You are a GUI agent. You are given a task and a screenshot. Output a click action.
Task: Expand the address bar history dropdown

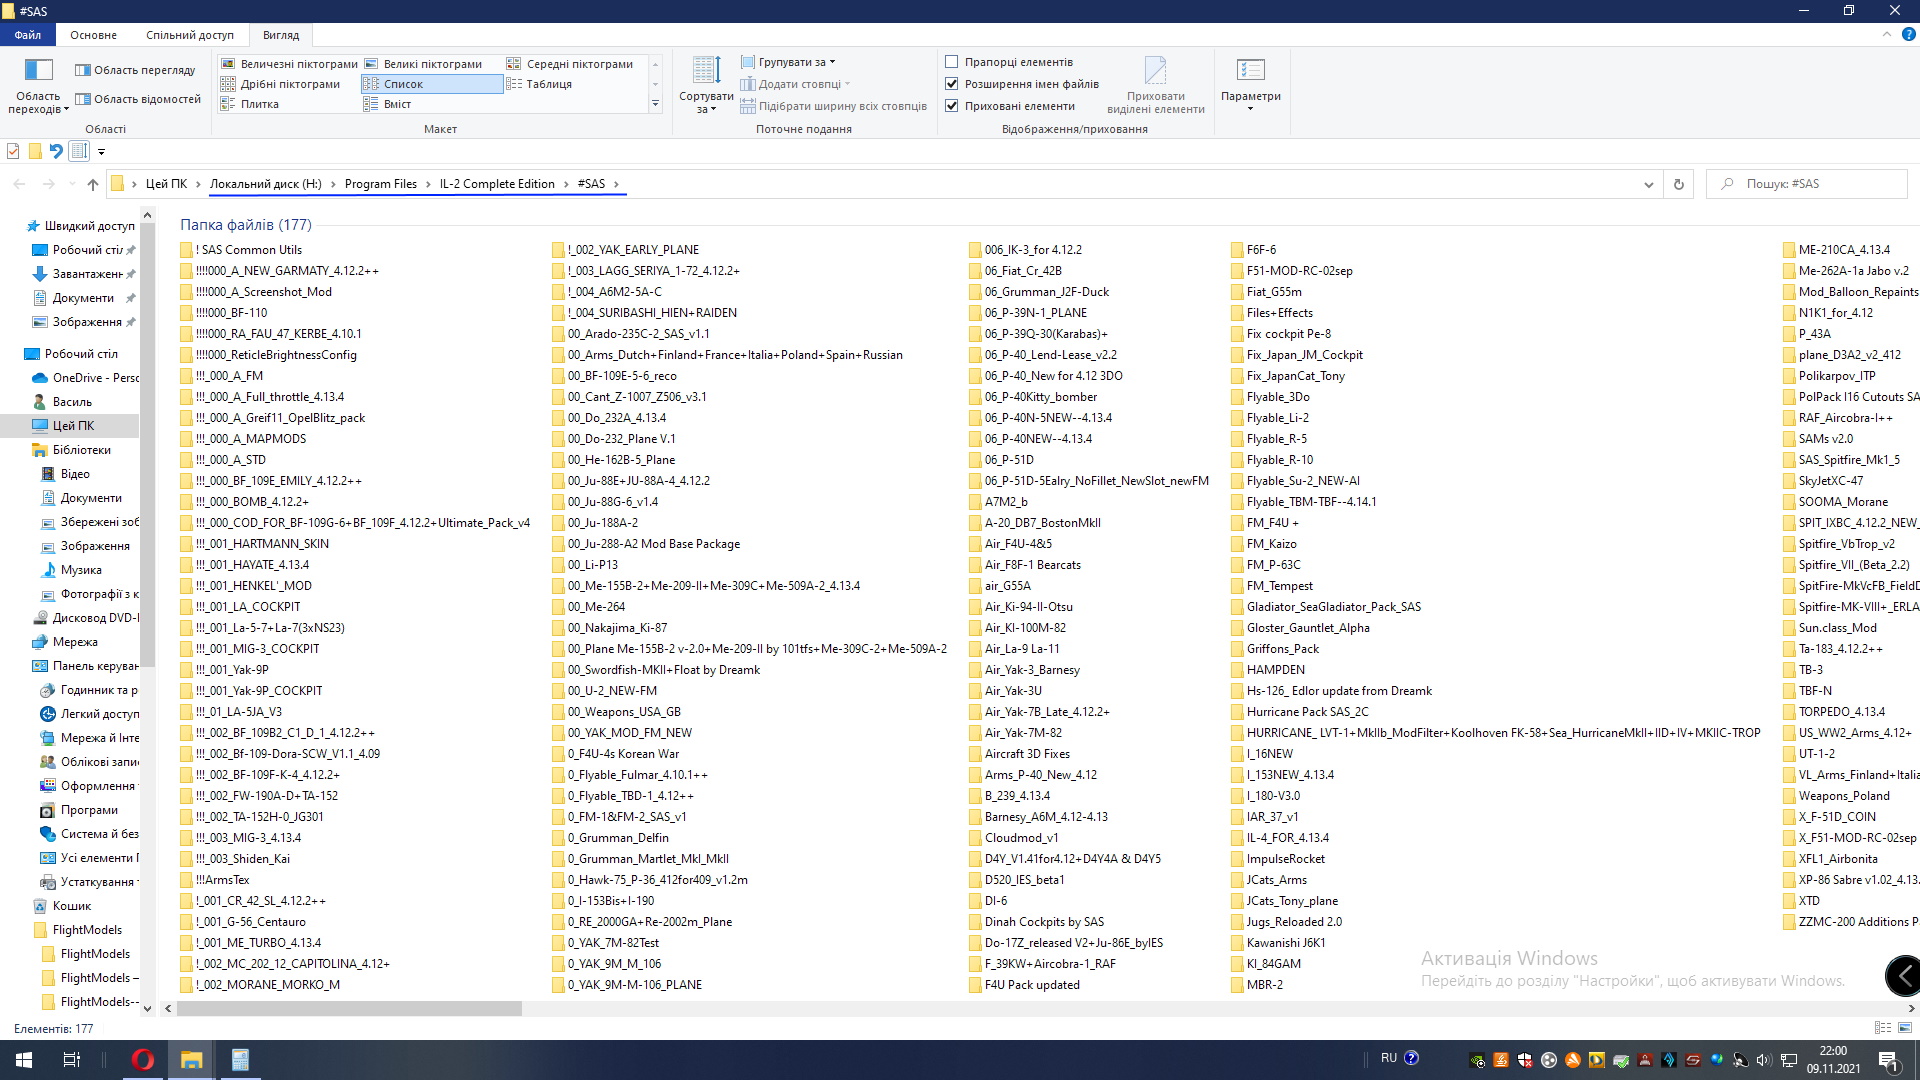click(1648, 184)
